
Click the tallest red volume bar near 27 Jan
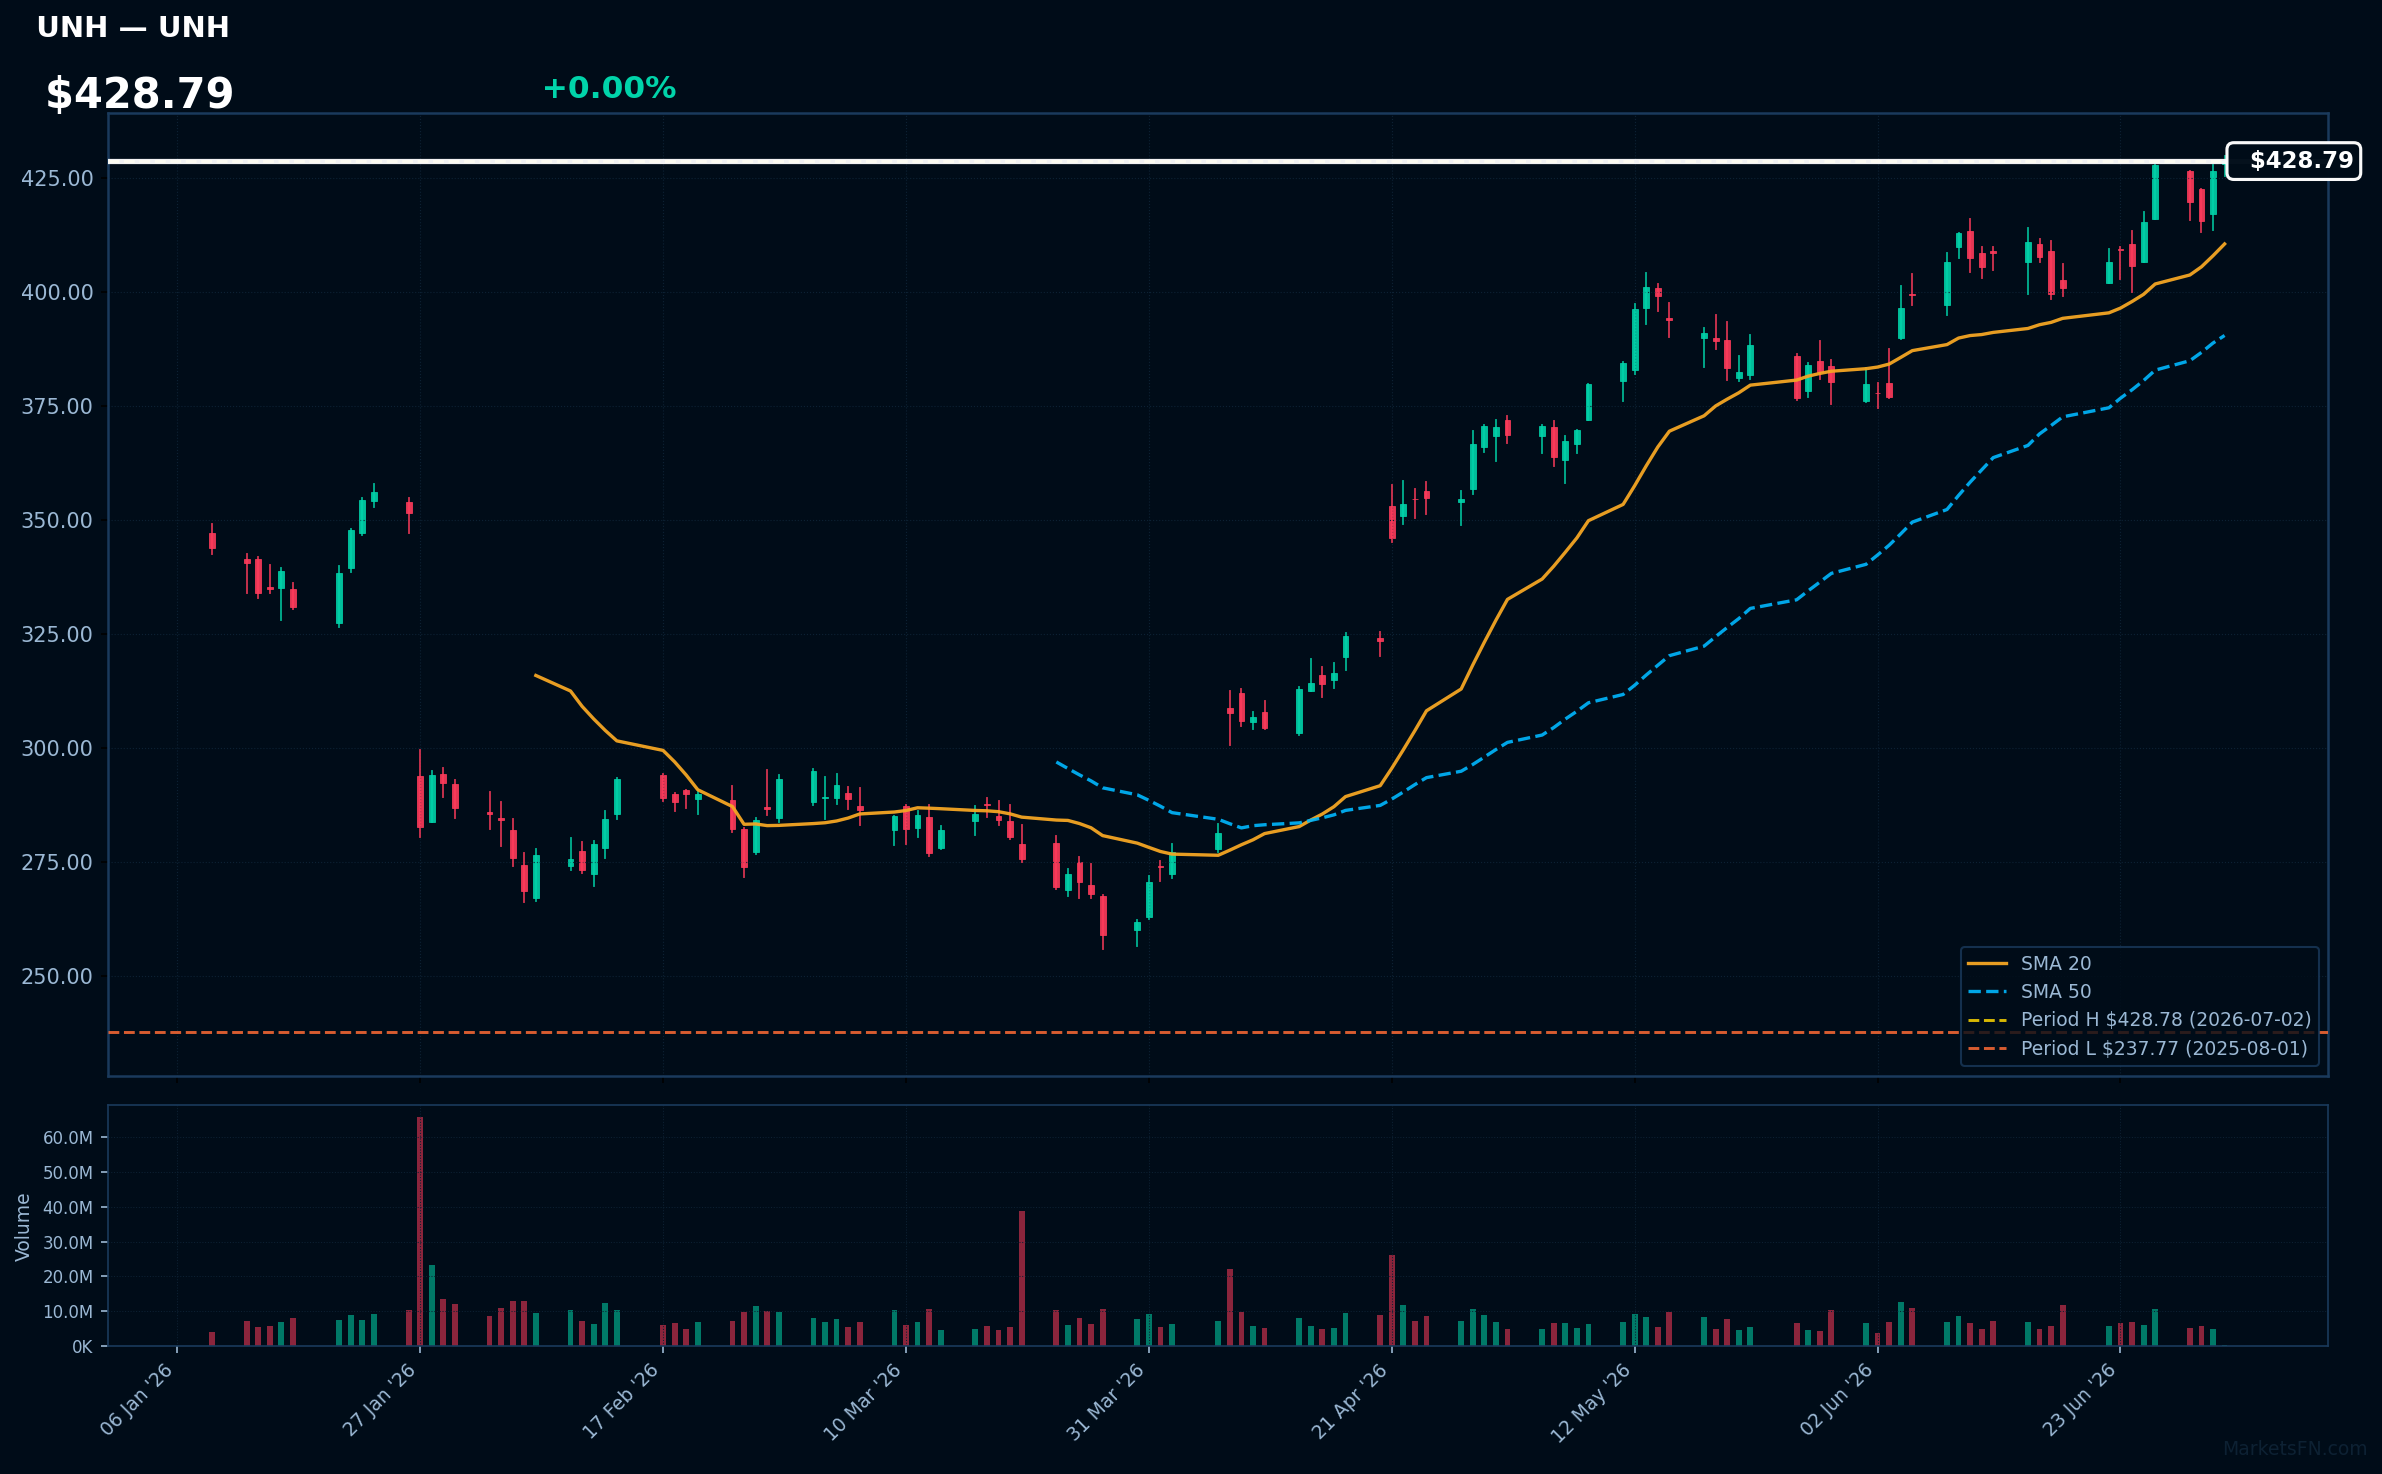[x=420, y=1231]
